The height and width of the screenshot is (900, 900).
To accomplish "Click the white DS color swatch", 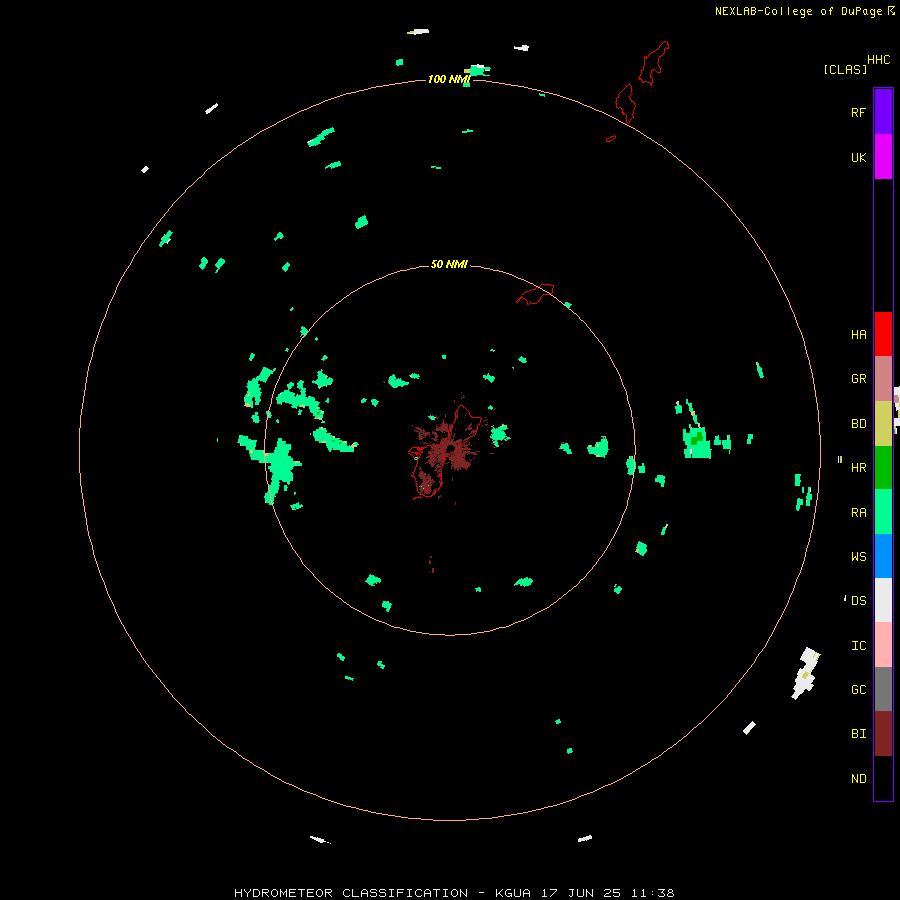I will pyautogui.click(x=883, y=600).
